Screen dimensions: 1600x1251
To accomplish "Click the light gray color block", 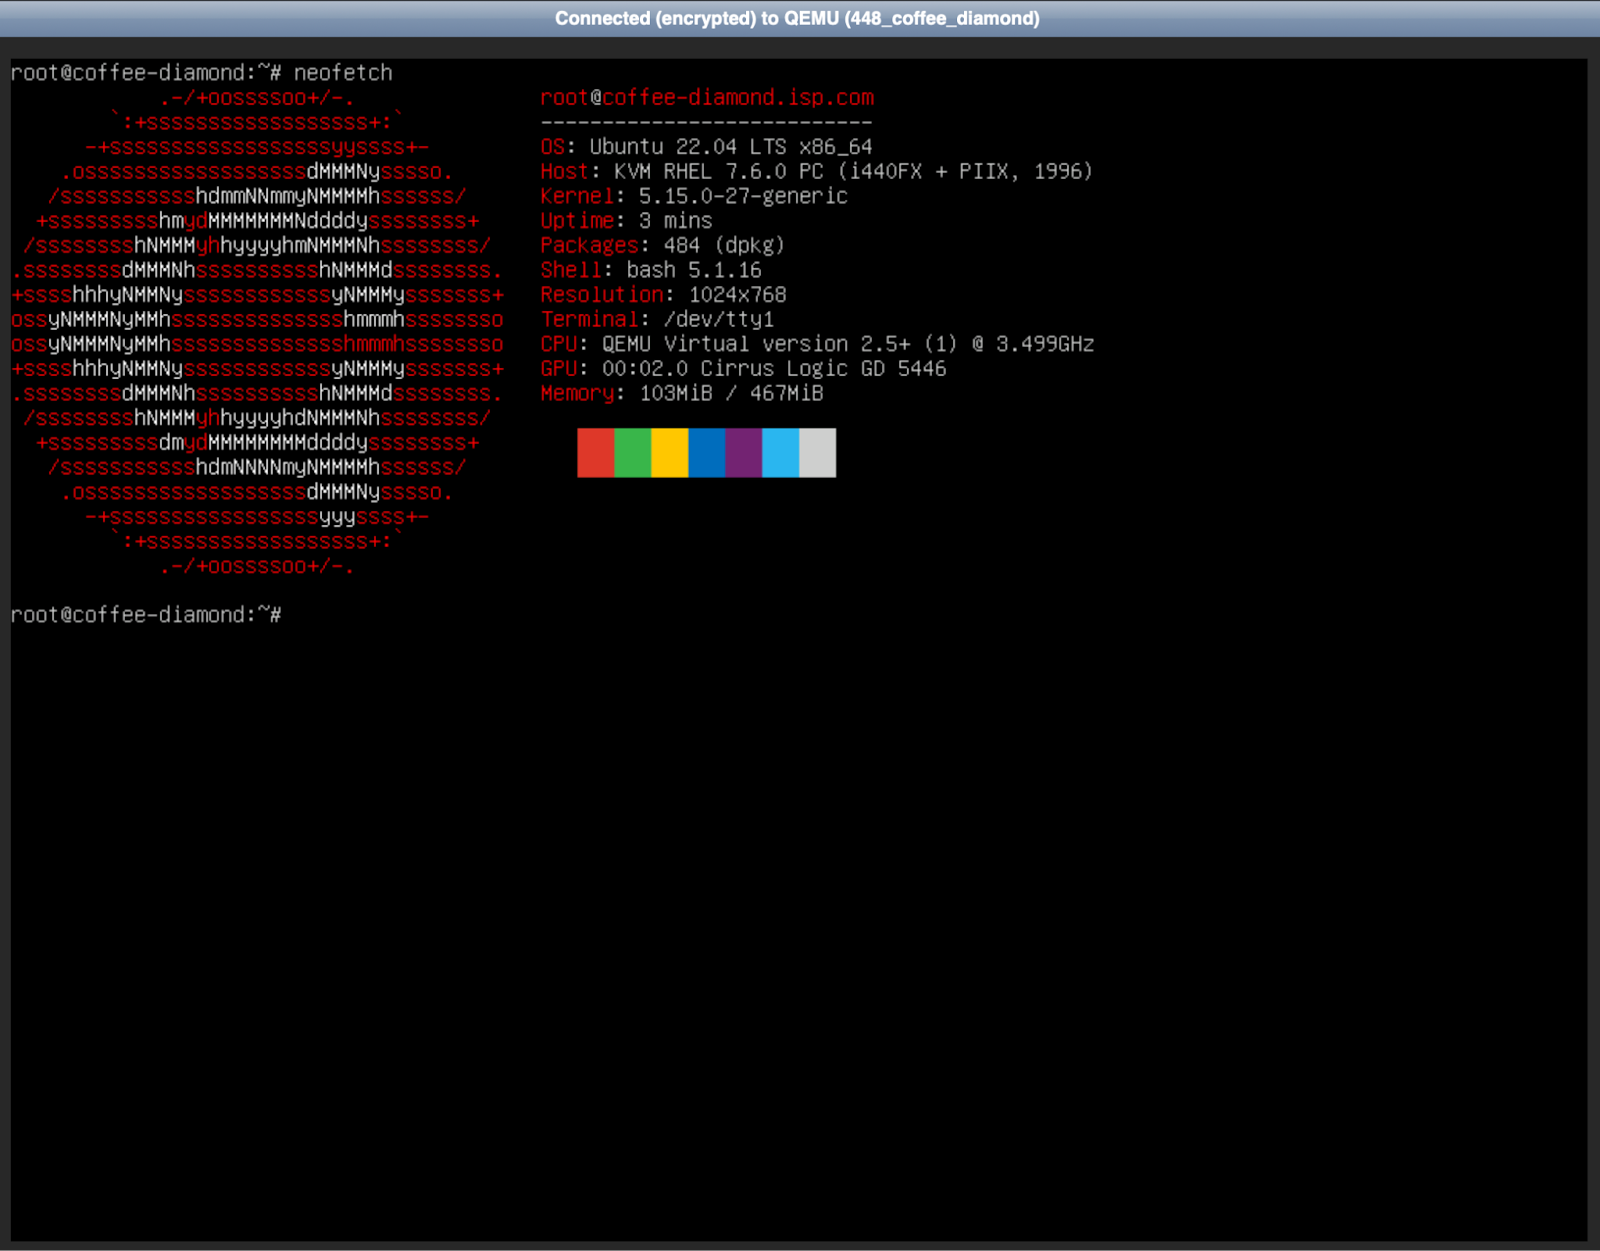I will pyautogui.click(x=817, y=453).
